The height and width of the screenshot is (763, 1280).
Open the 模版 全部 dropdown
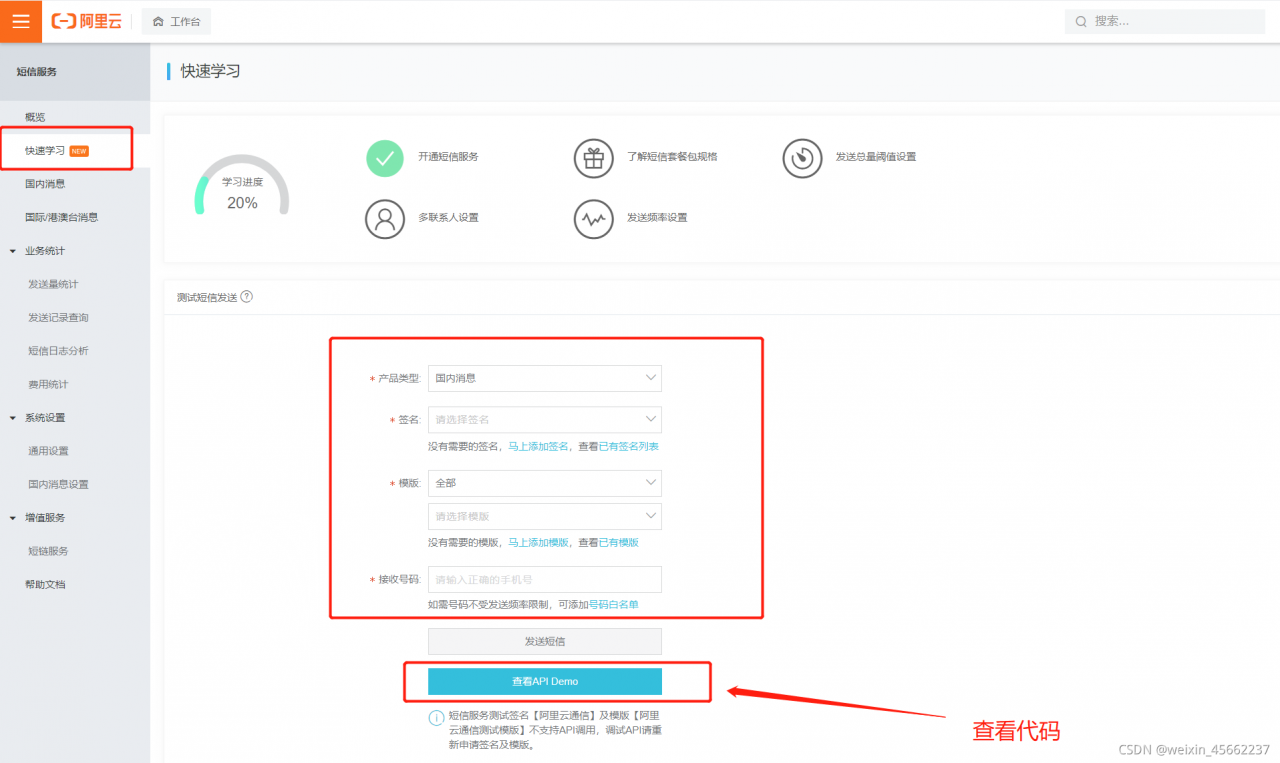coord(545,483)
